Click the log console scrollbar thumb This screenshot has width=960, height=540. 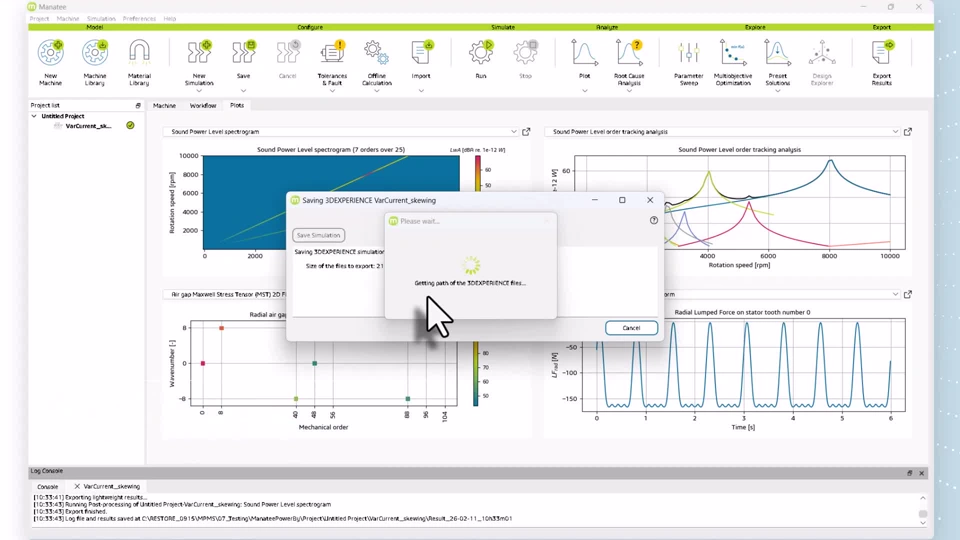tap(923, 514)
